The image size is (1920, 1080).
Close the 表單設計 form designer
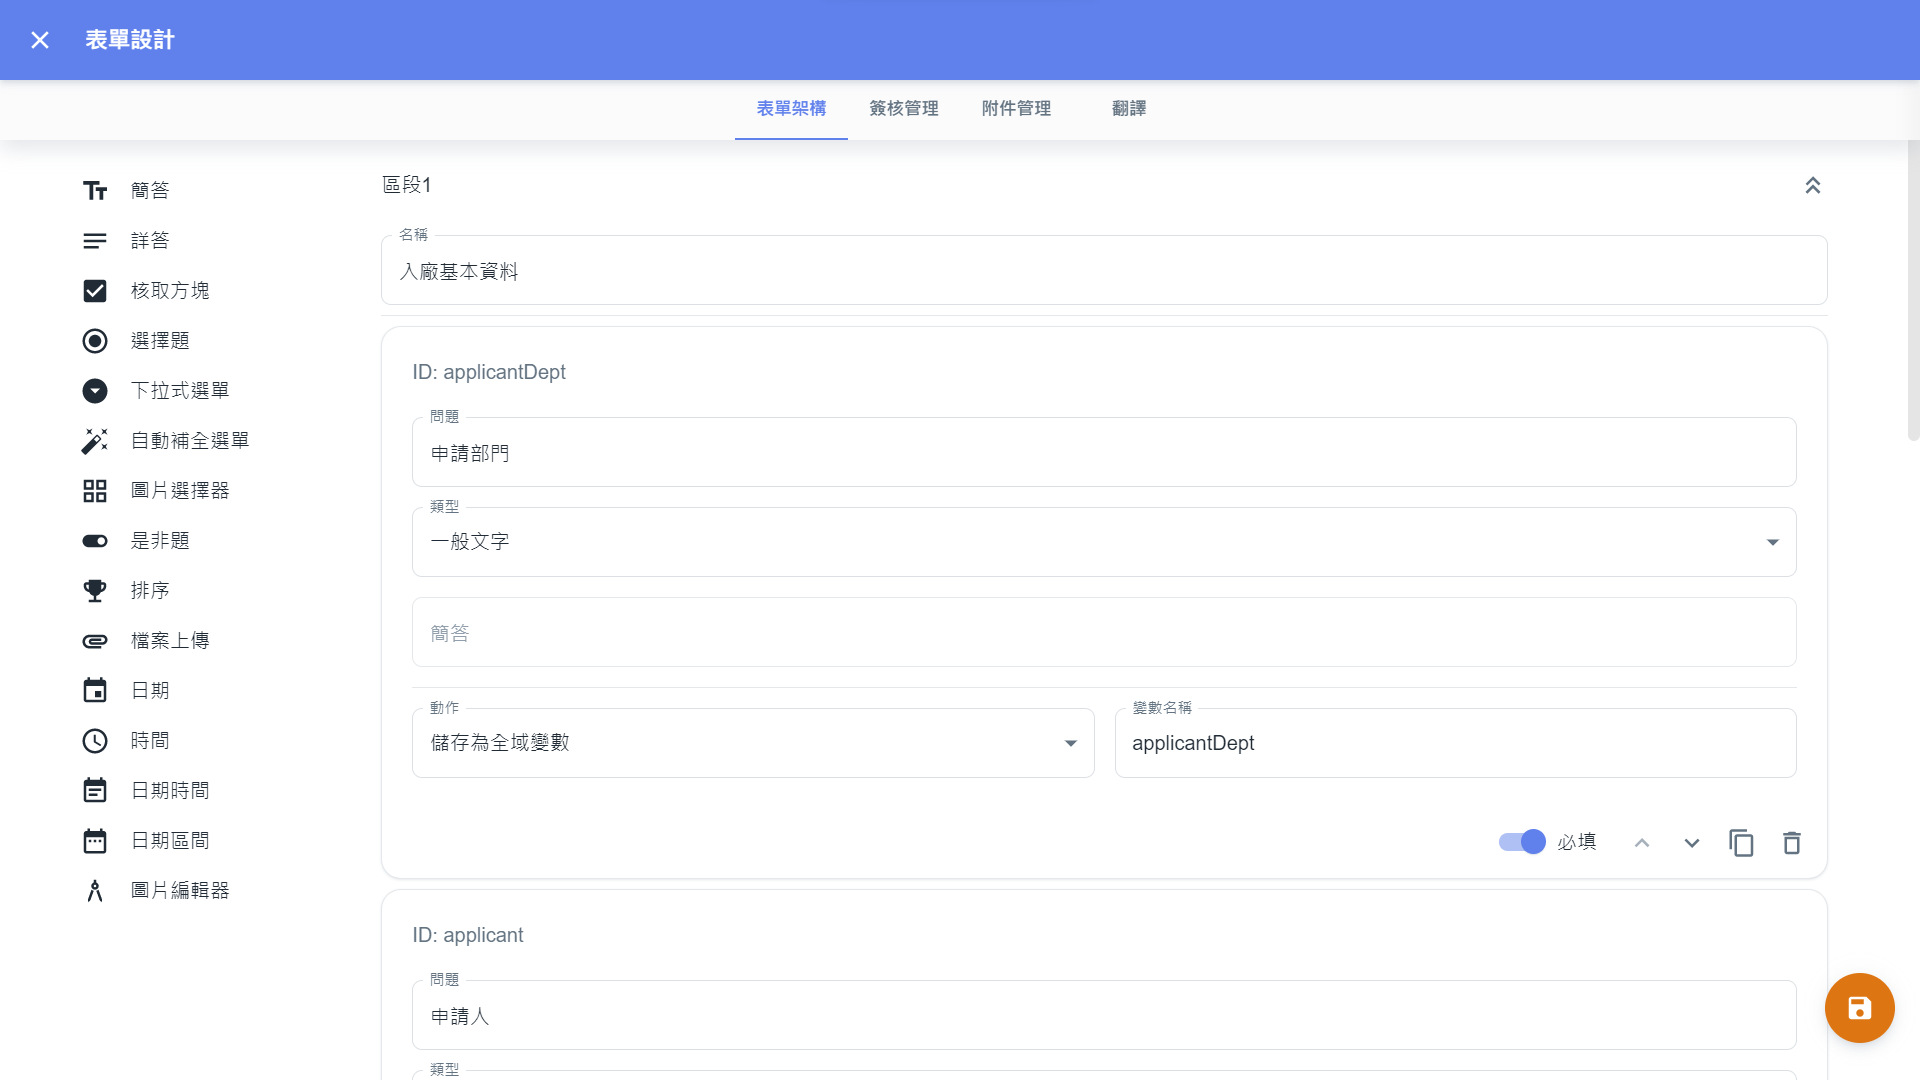(x=40, y=40)
